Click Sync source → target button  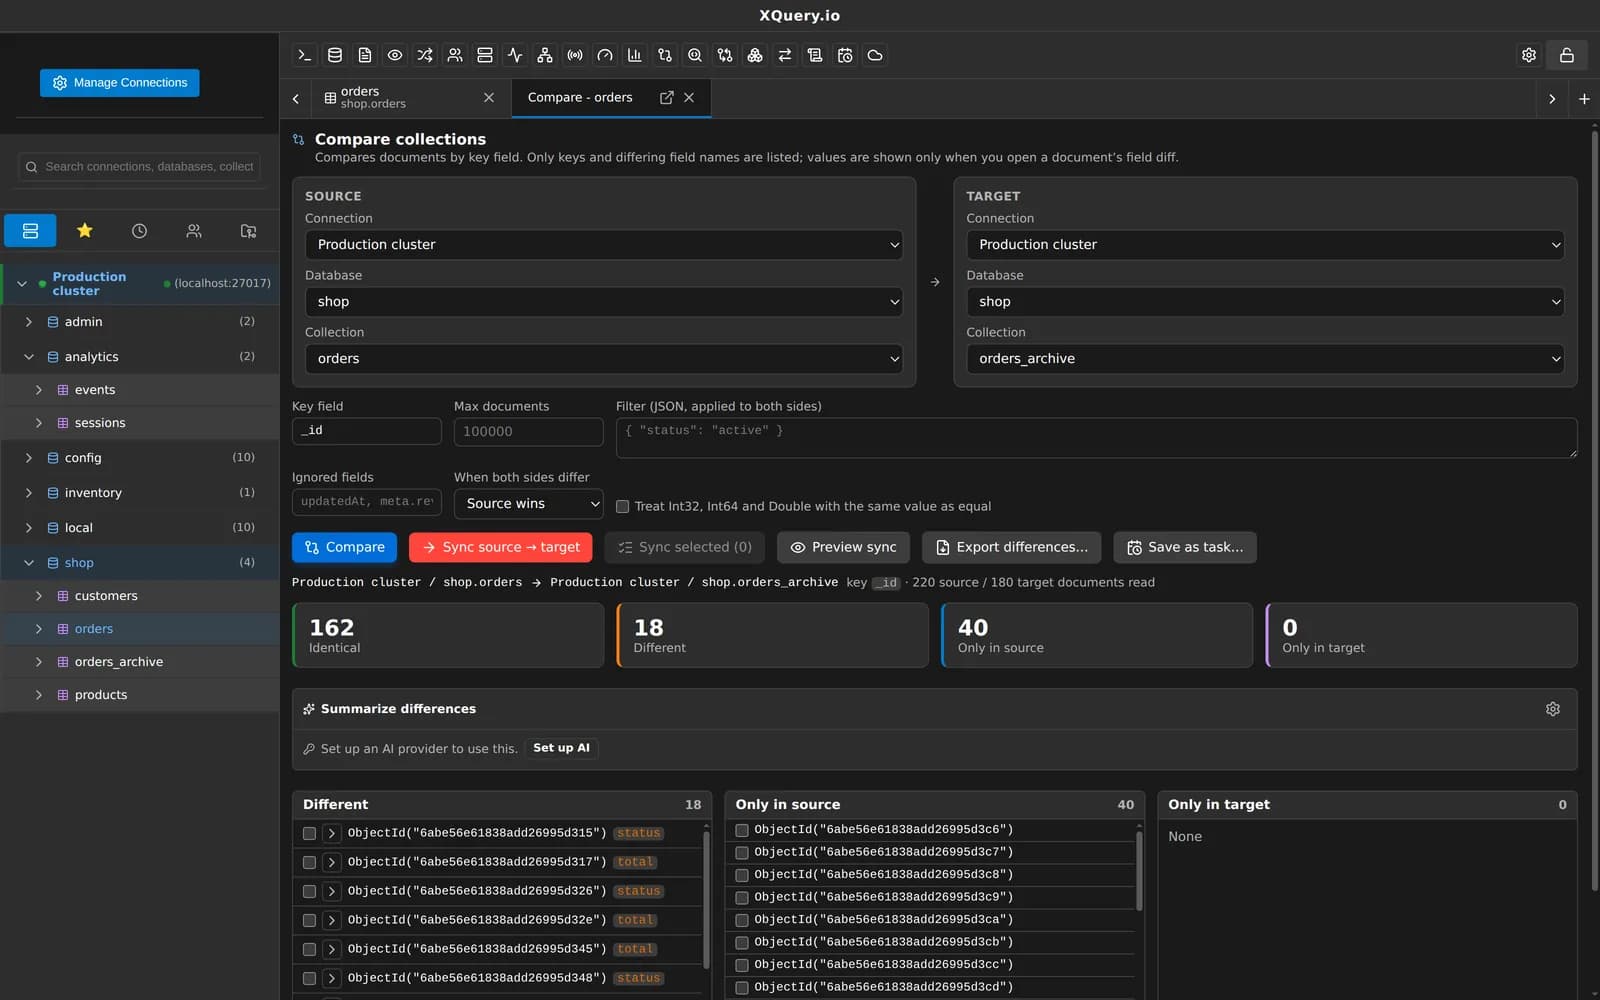pos(501,547)
